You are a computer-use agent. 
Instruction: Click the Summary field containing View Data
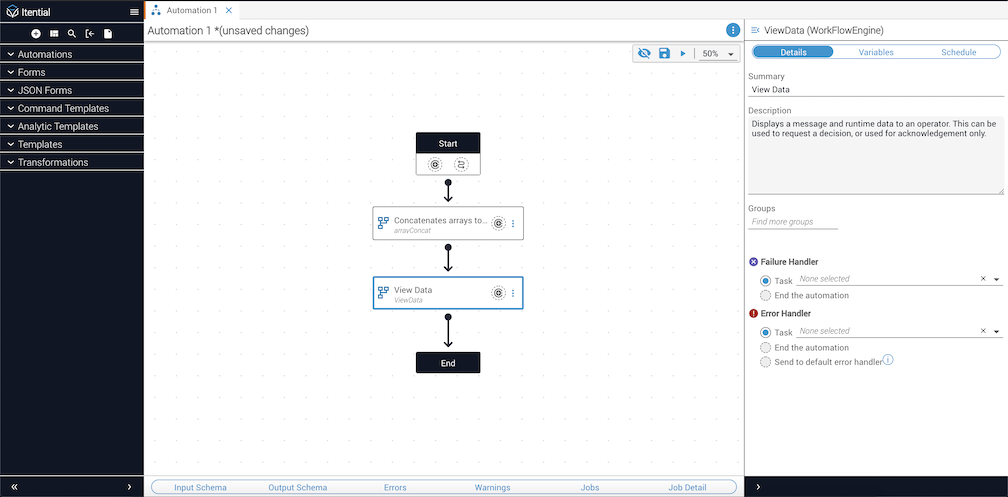(876, 90)
